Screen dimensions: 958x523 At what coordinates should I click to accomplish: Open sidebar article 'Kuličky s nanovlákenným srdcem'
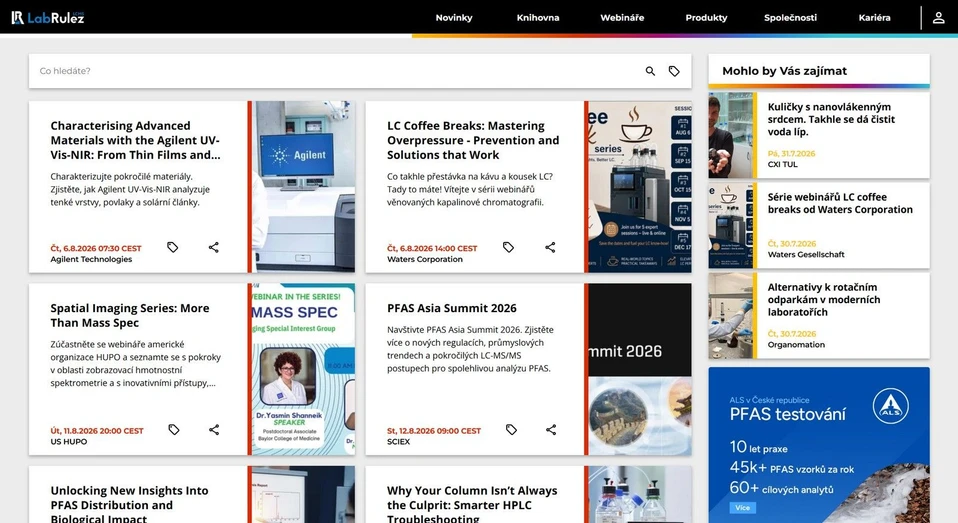[831, 119]
